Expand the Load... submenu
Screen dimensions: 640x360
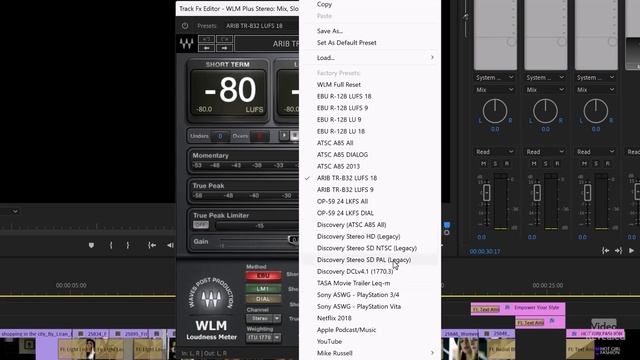tap(370, 58)
